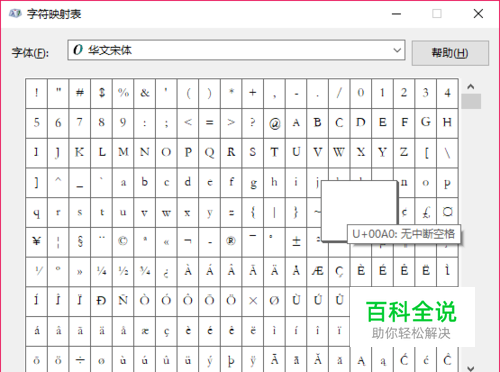
Task: Select the pound sterling £ cell
Action: pyautogui.click(x=425, y=212)
